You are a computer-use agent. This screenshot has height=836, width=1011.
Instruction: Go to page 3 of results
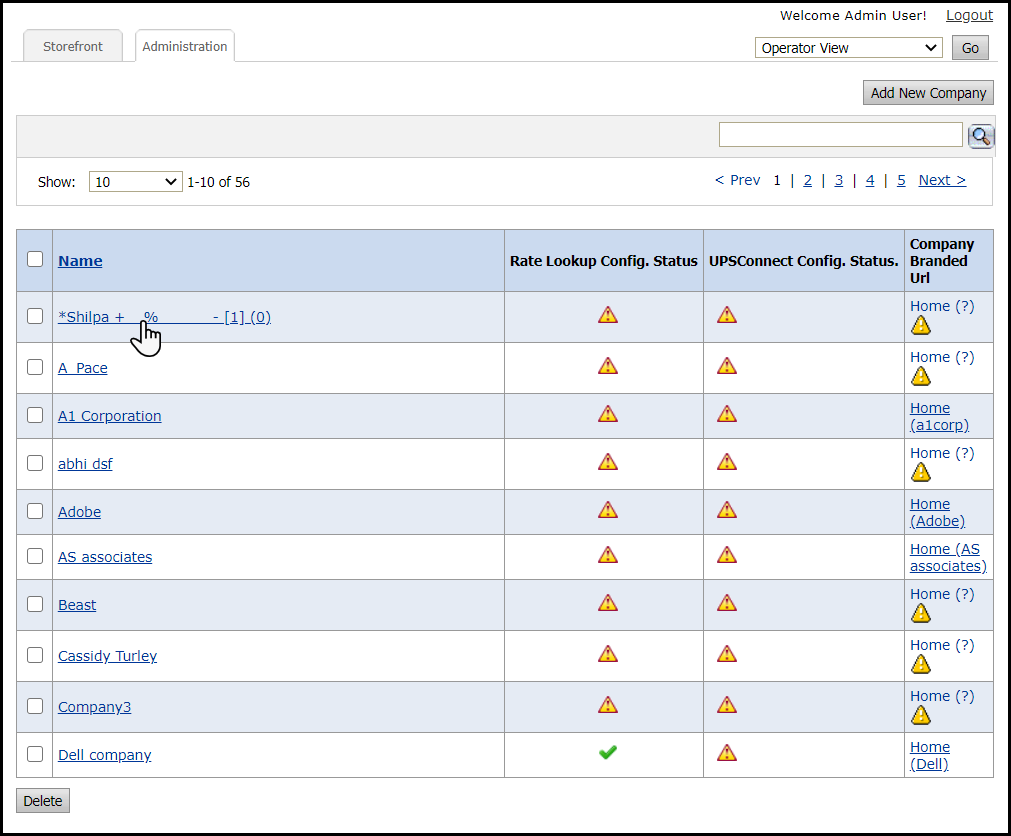838,180
